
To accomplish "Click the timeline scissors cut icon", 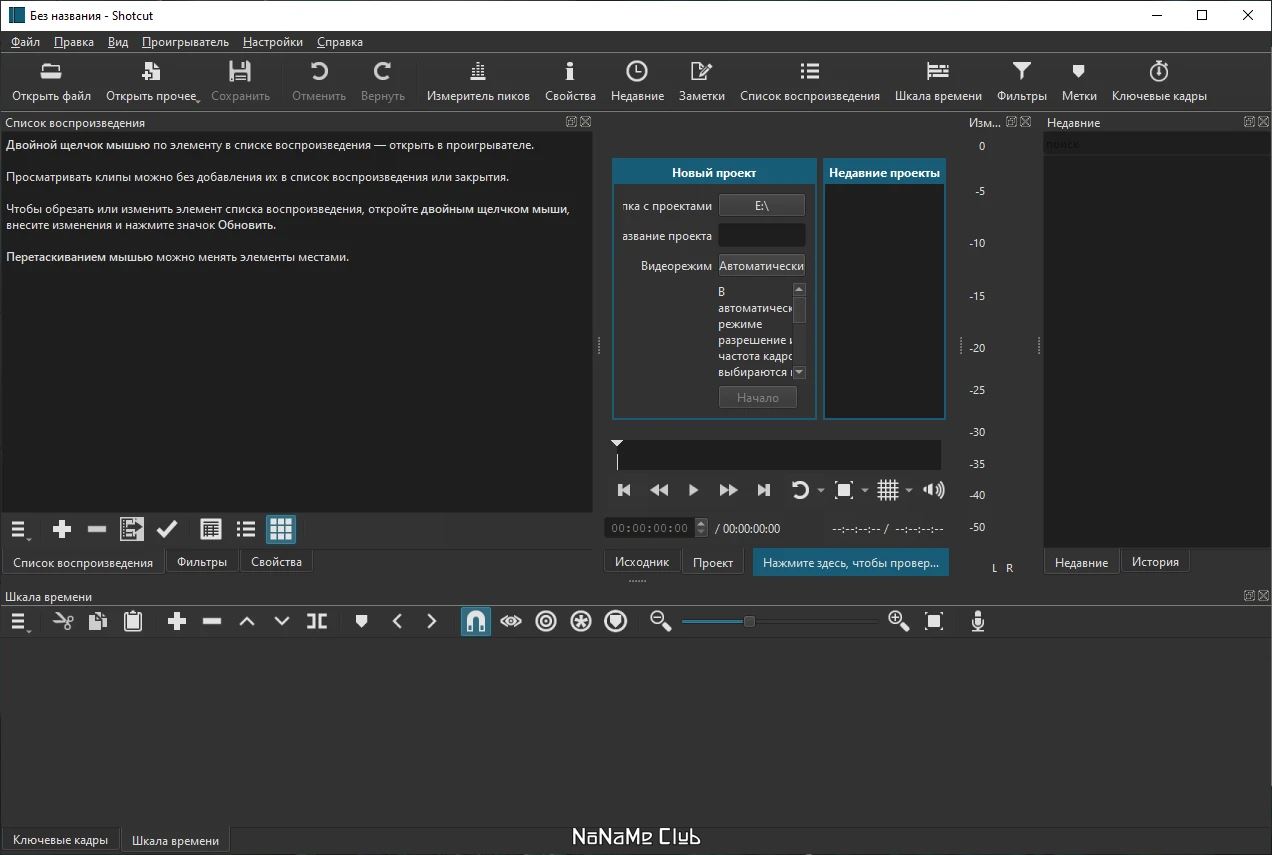I will (x=63, y=622).
